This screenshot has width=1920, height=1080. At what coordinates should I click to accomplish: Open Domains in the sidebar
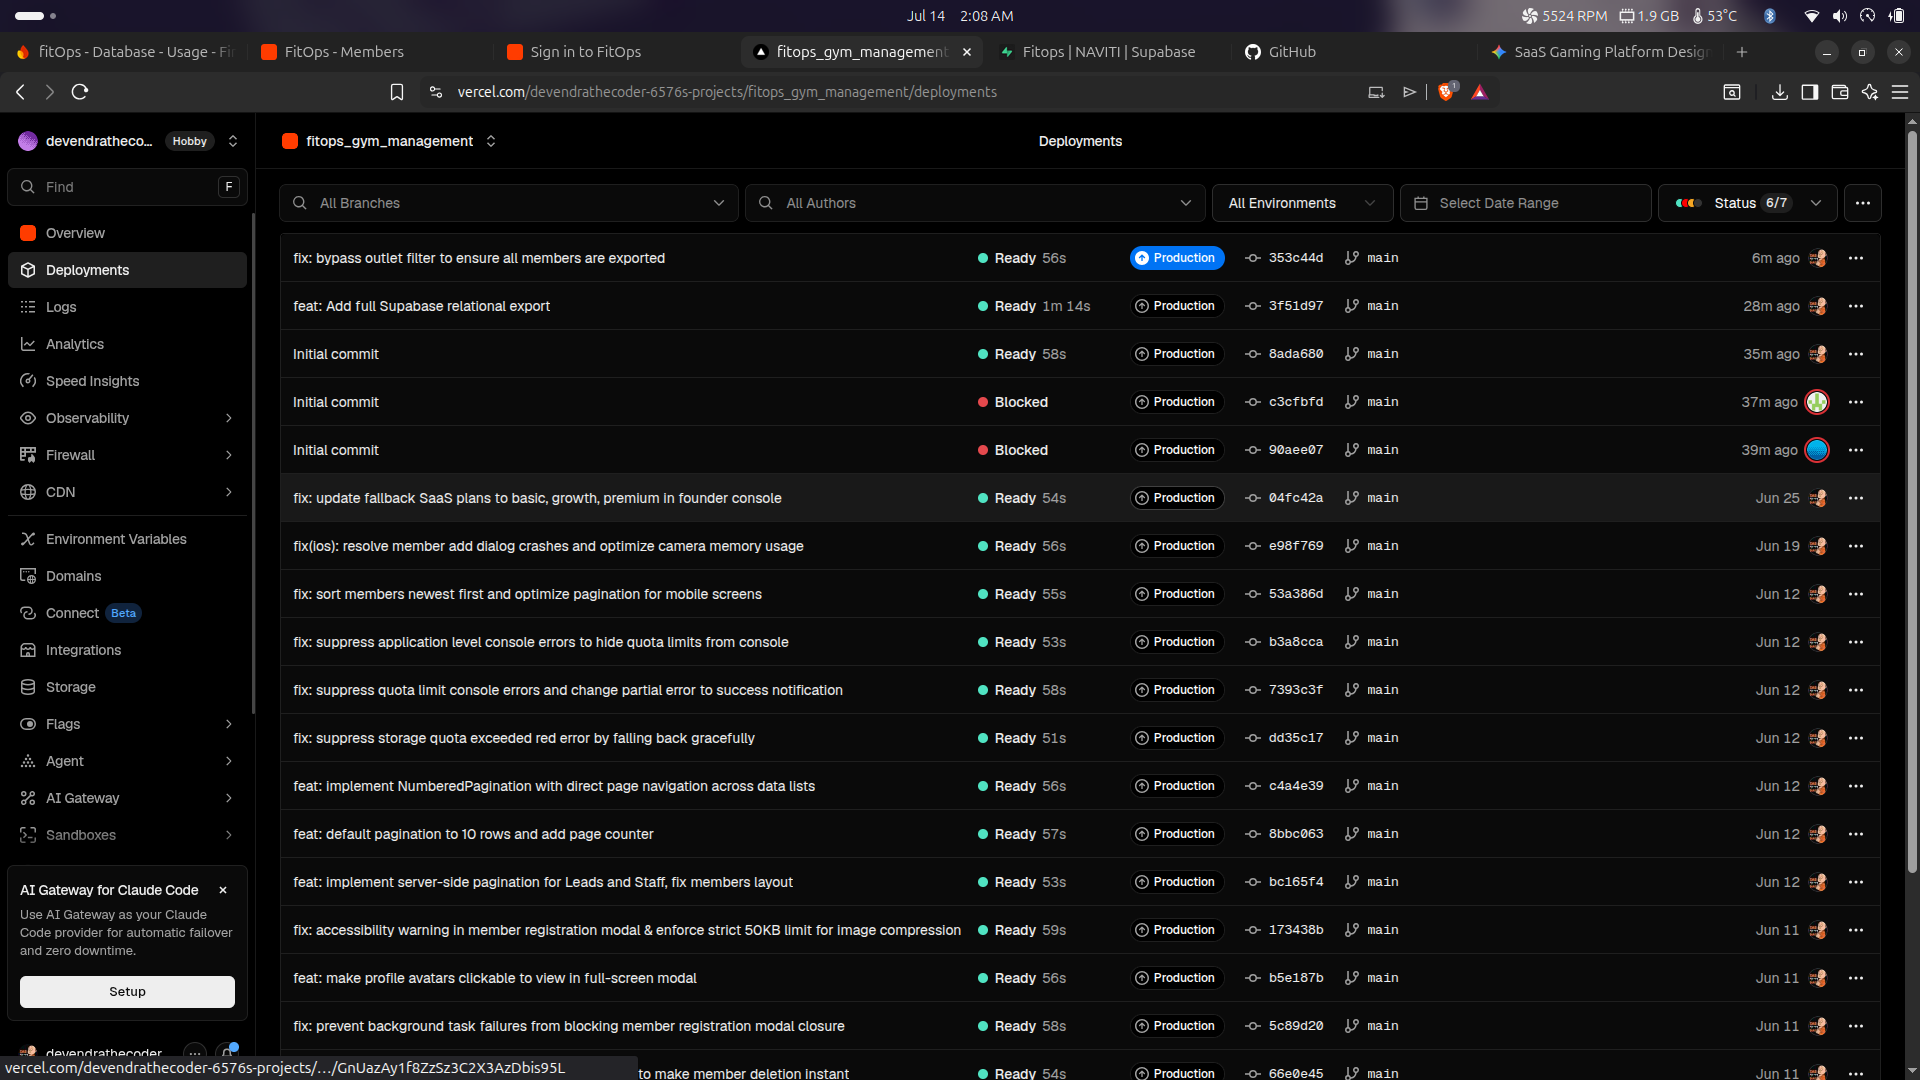127,576
